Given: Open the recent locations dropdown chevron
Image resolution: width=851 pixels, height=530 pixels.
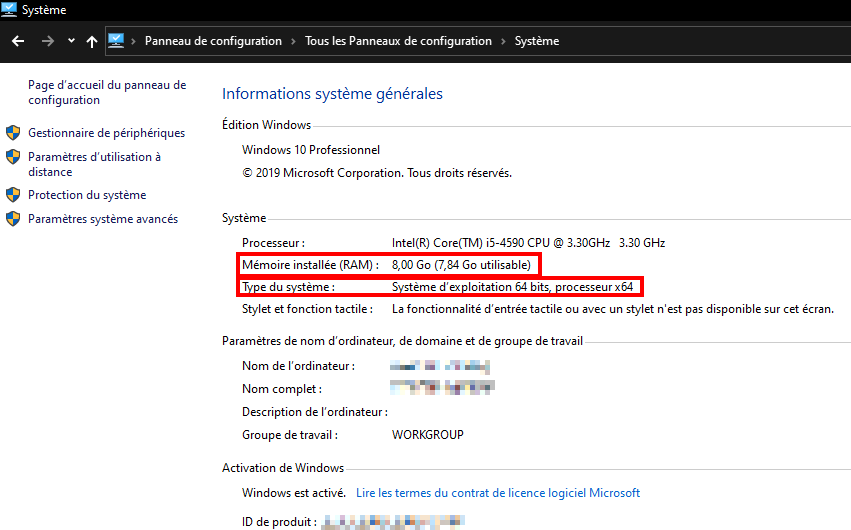Looking at the screenshot, I should pyautogui.click(x=71, y=41).
